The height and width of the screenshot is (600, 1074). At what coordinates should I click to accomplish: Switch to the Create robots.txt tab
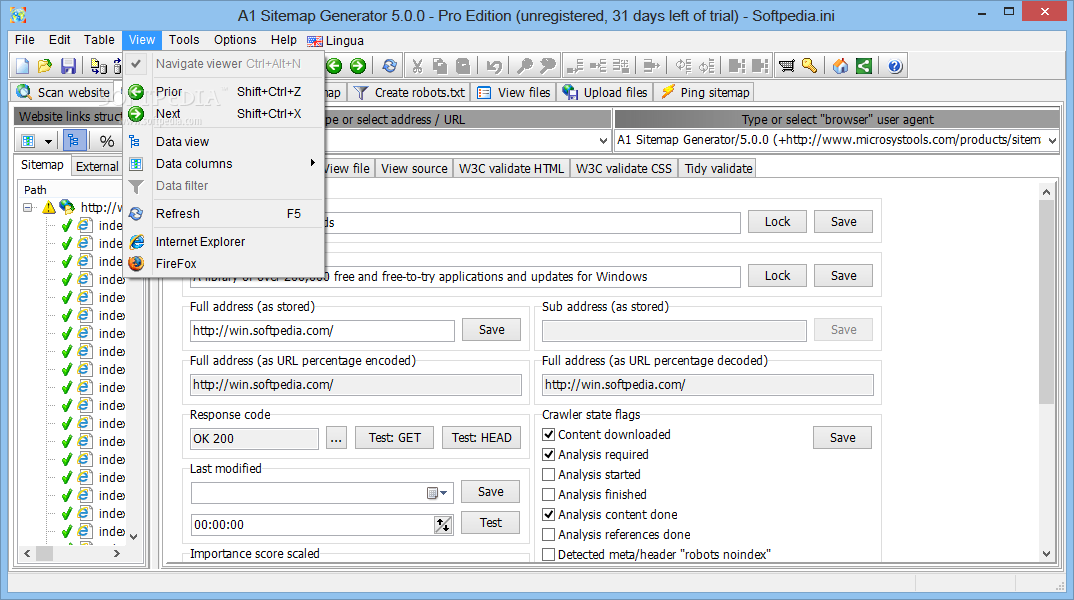point(410,92)
